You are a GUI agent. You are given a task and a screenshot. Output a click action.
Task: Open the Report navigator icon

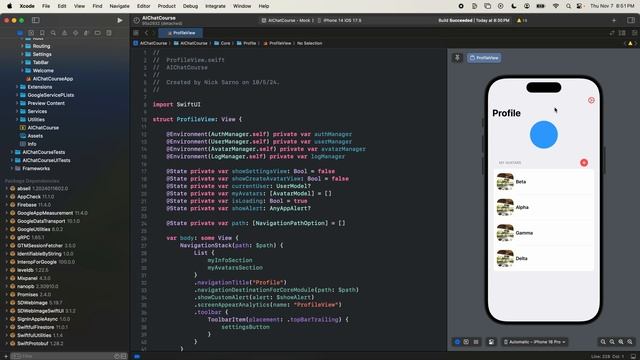pyautogui.click(x=109, y=33)
